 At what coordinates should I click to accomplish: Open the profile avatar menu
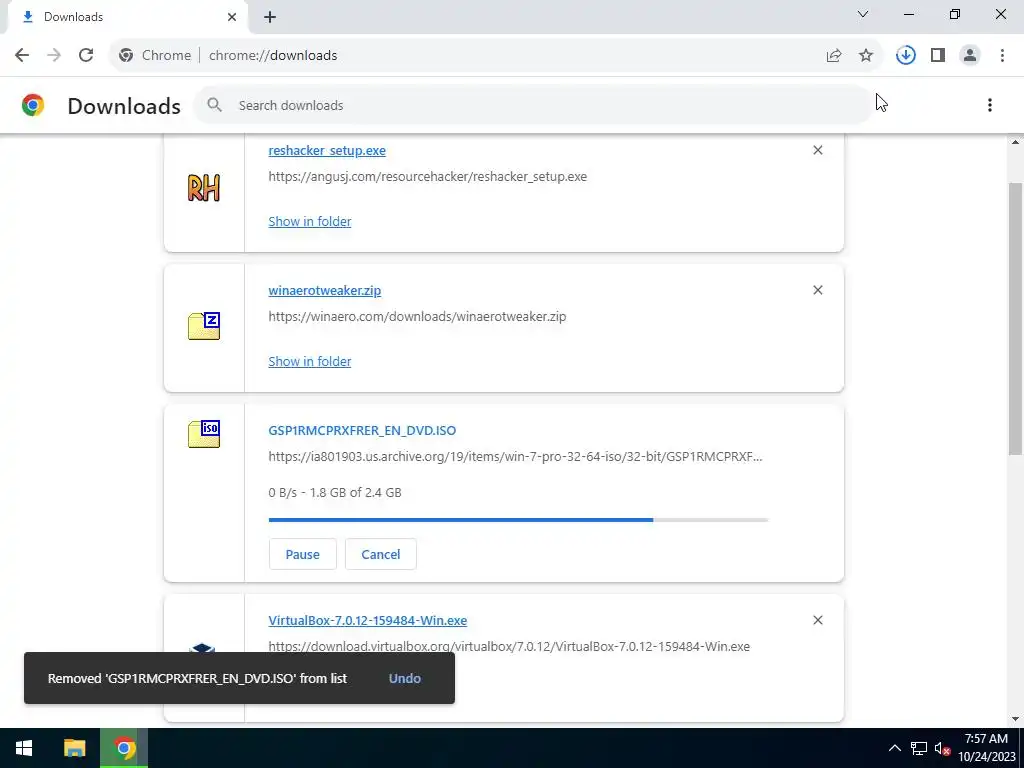click(970, 56)
